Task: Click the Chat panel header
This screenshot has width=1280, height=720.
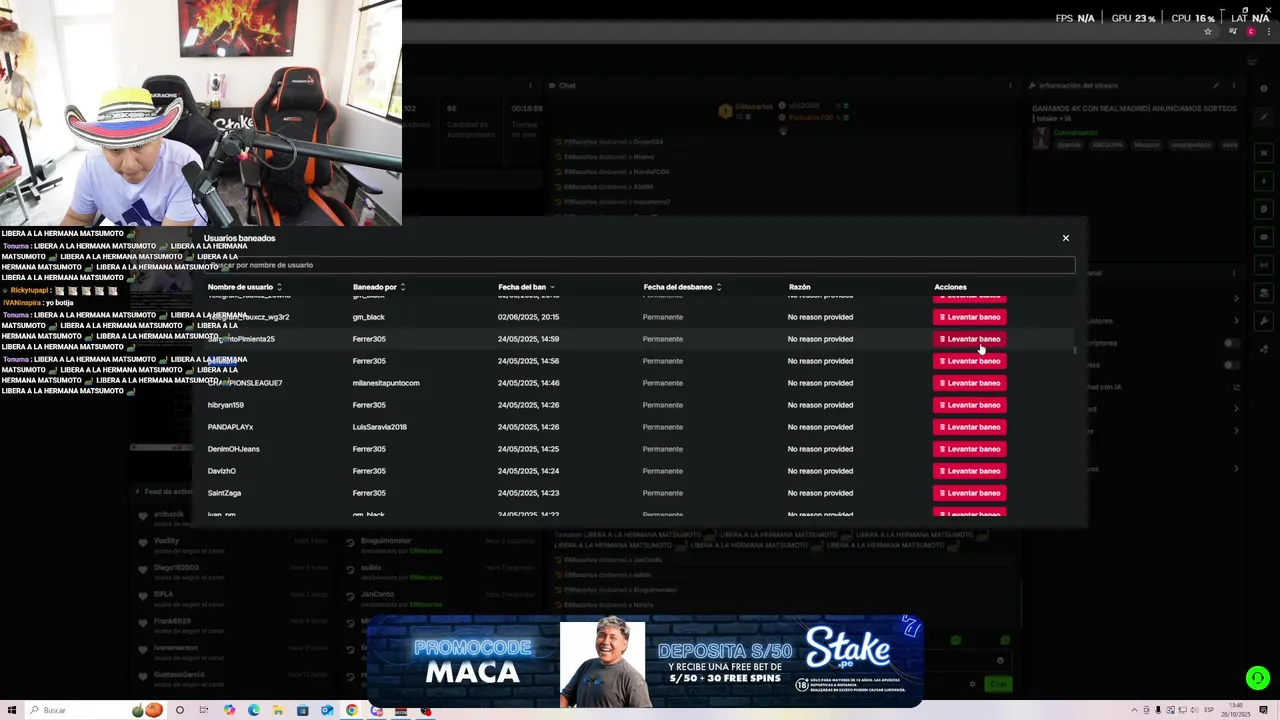Action: 567,86
